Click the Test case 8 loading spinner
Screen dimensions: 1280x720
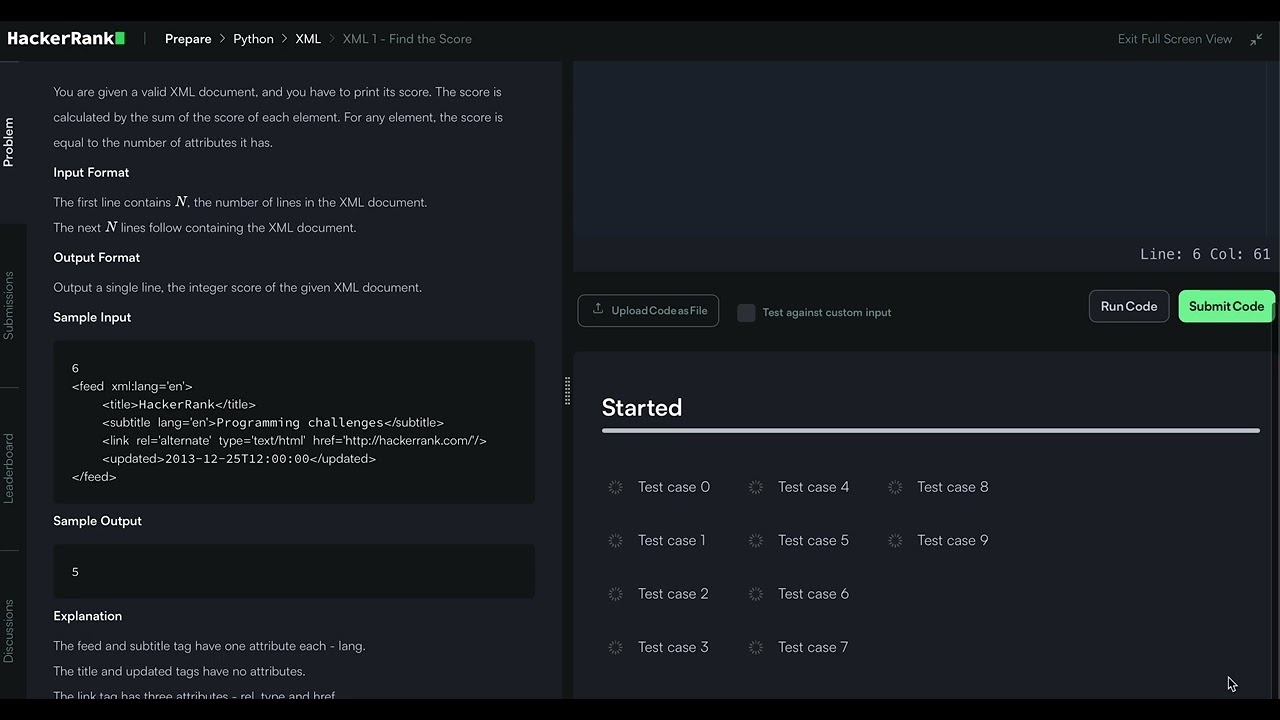[895, 487]
